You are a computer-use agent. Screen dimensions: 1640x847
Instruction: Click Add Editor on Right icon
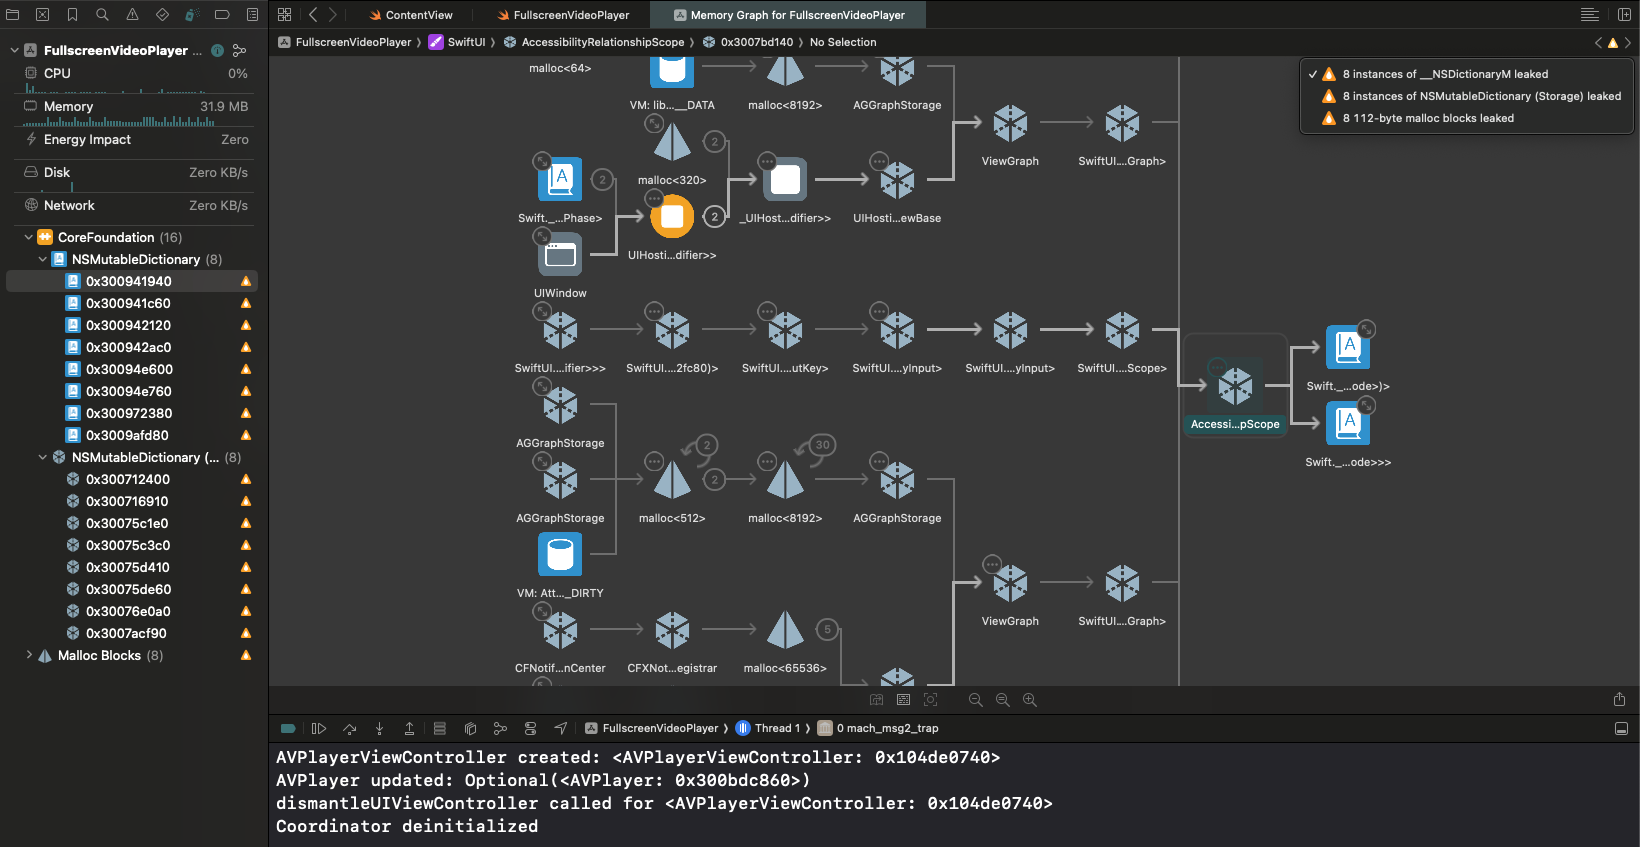[x=1624, y=14]
